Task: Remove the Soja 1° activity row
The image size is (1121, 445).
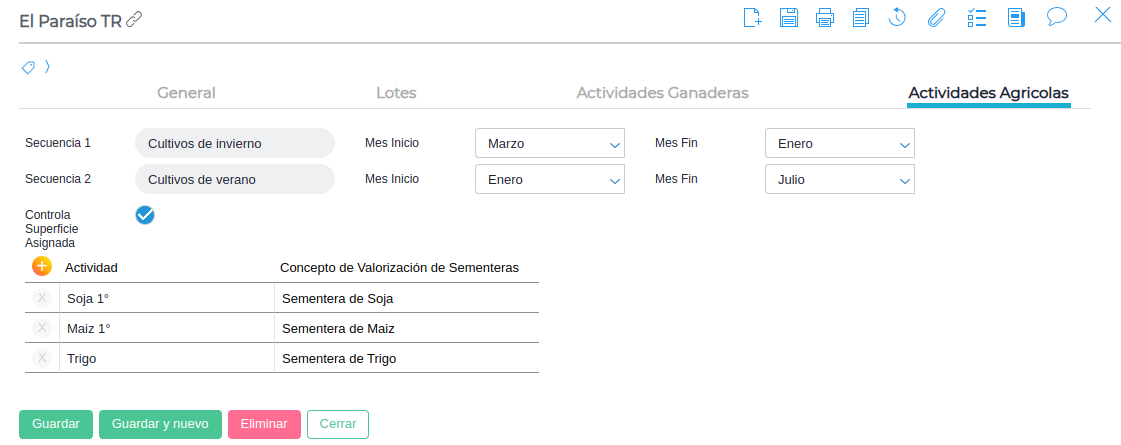Action: point(42,298)
